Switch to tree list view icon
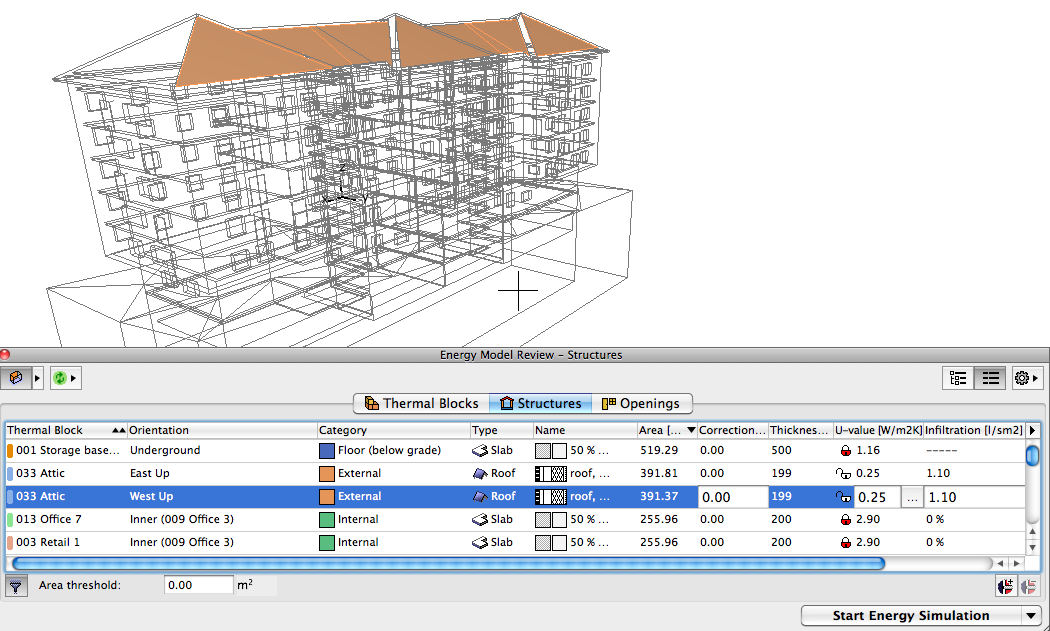The height and width of the screenshot is (631, 1050). [958, 378]
